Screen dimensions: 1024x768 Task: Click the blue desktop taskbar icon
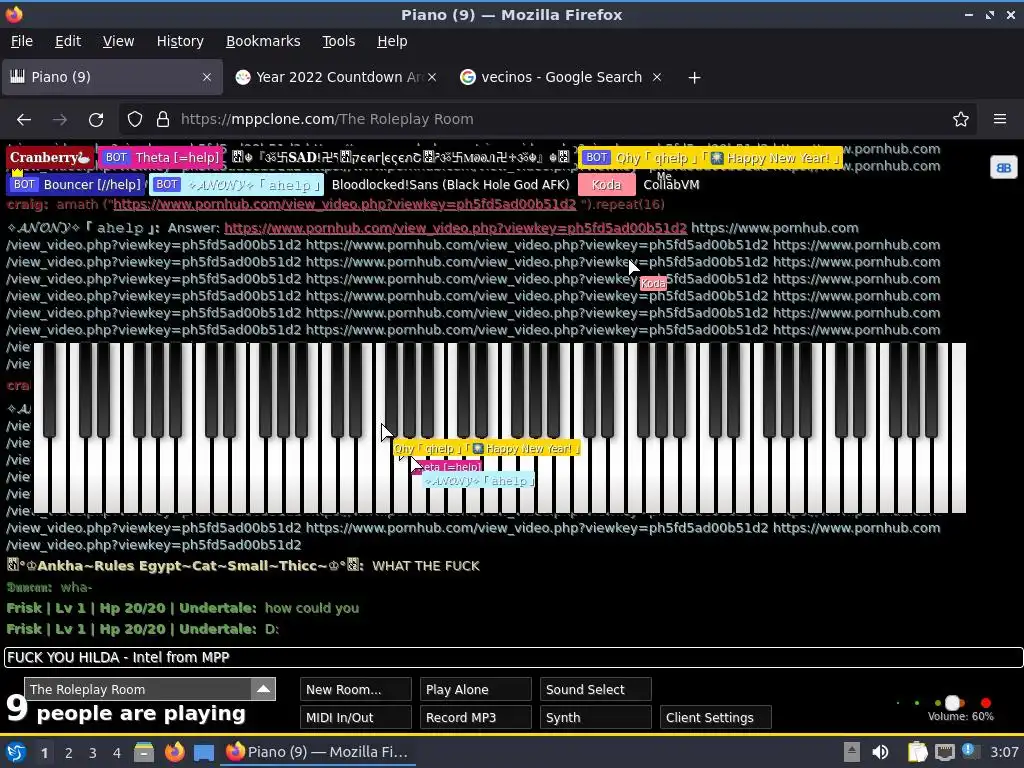[204, 752]
